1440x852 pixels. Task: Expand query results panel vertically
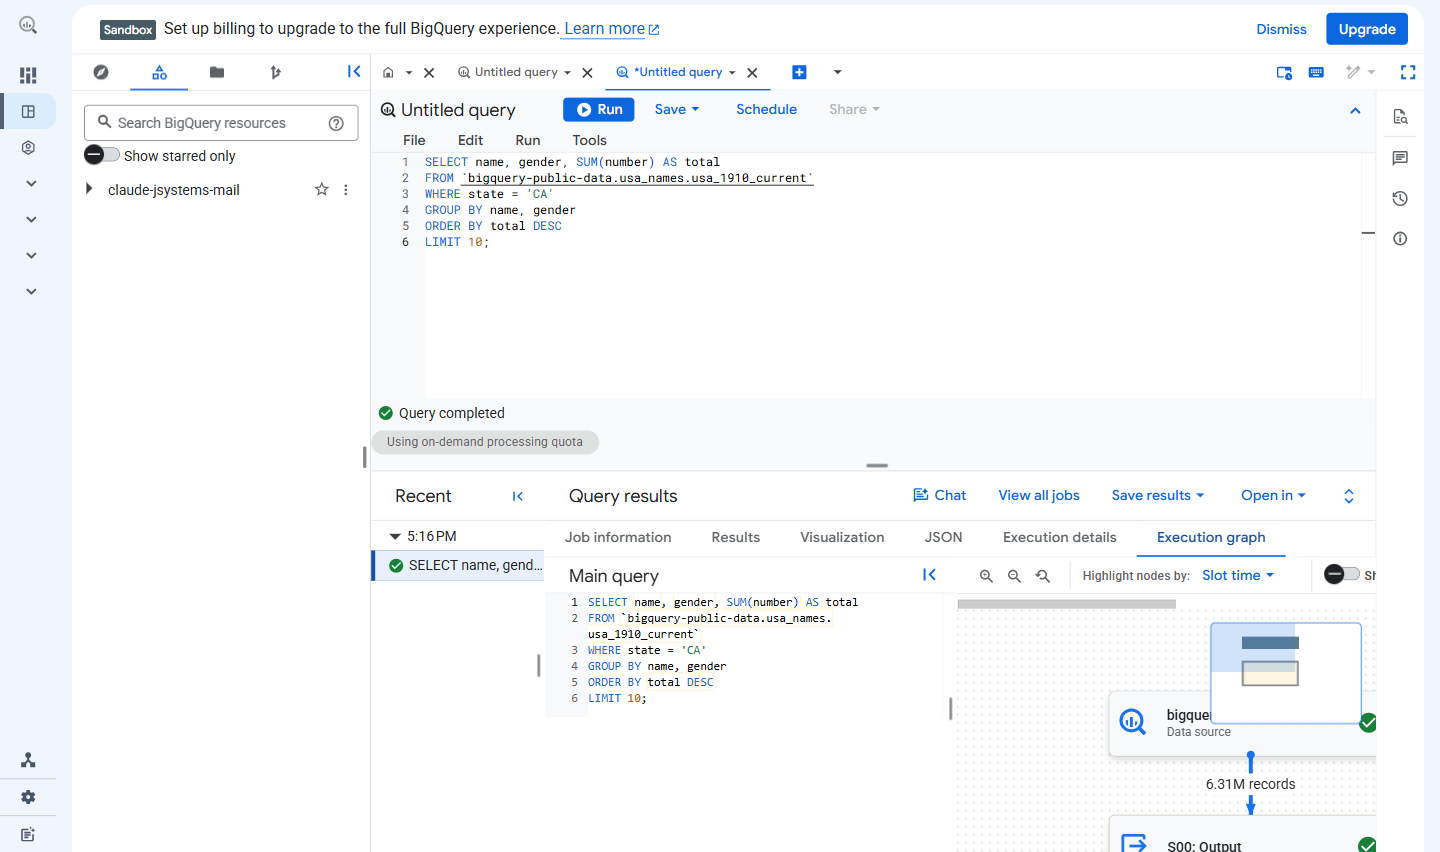(x=1348, y=496)
